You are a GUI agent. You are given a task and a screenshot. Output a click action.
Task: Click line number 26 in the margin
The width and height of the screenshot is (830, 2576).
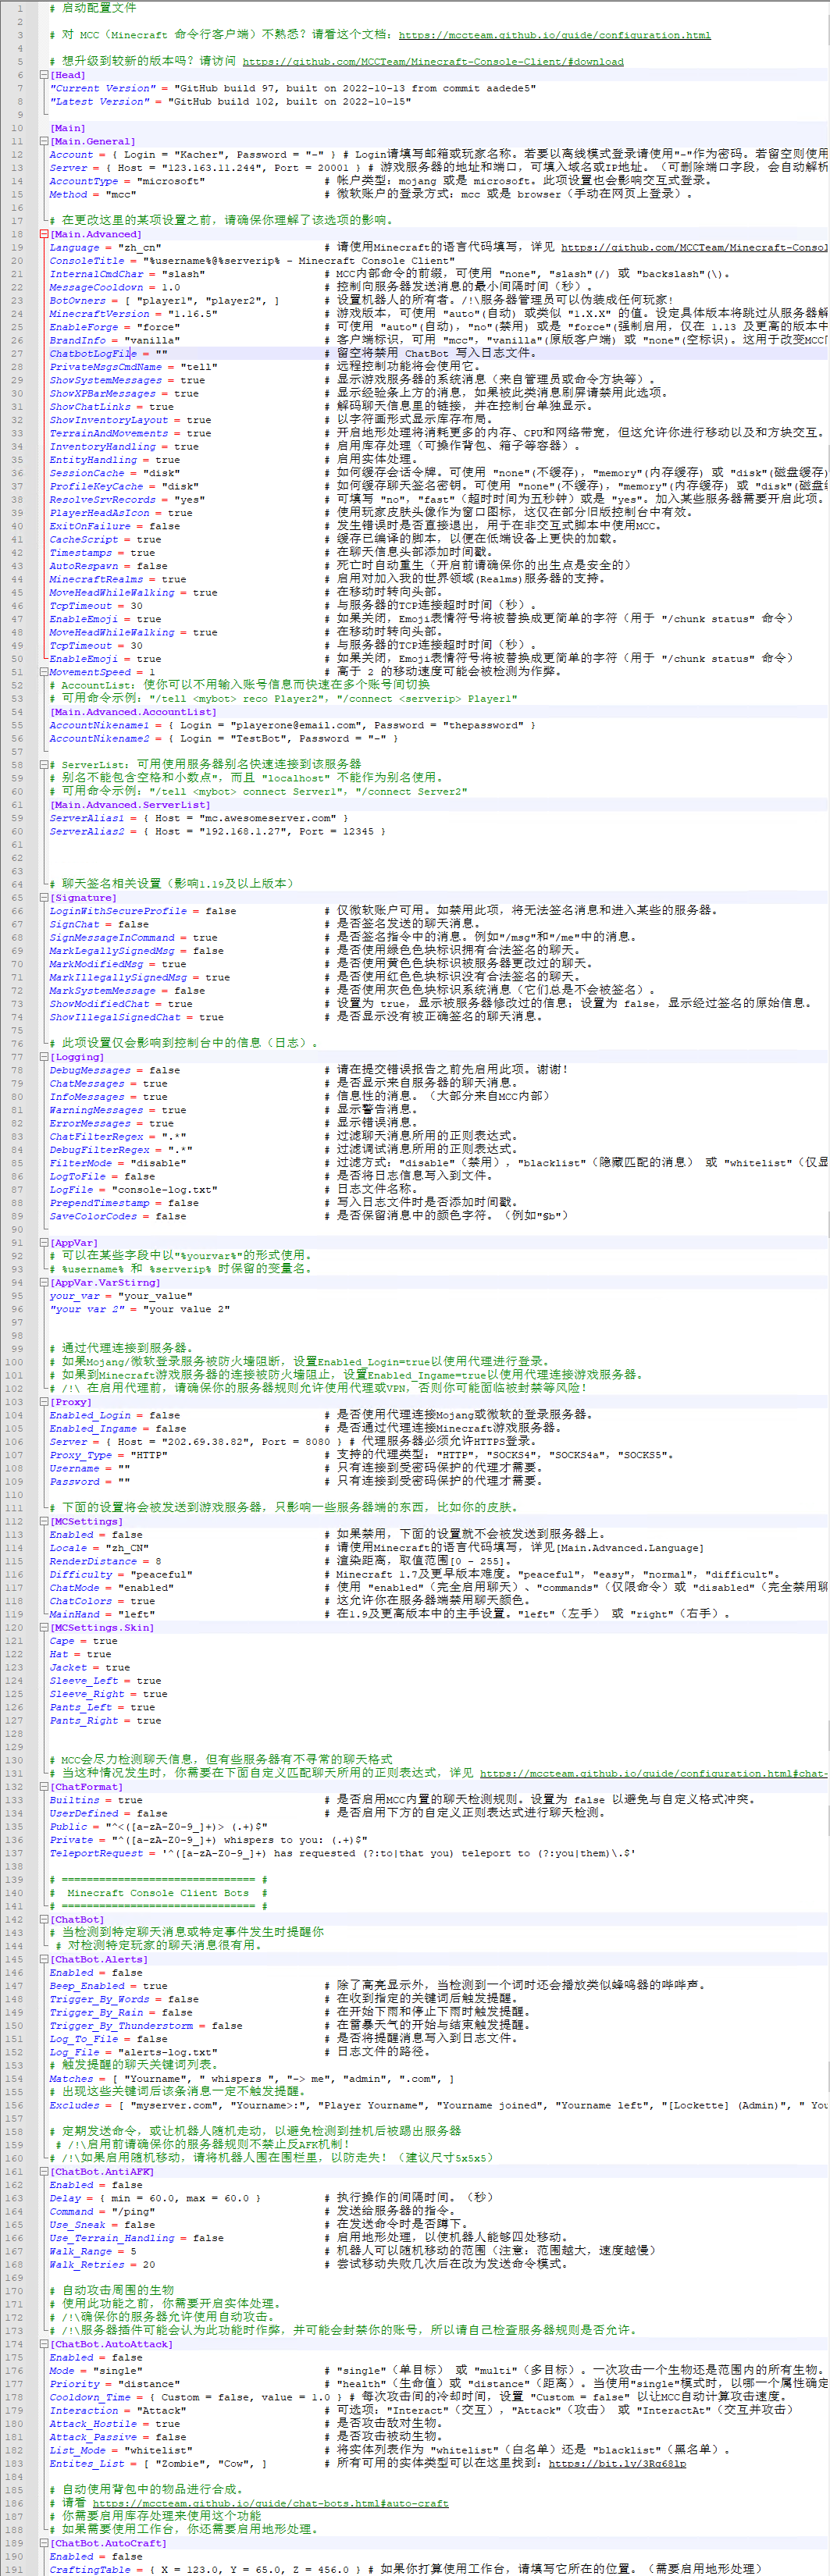point(17,340)
